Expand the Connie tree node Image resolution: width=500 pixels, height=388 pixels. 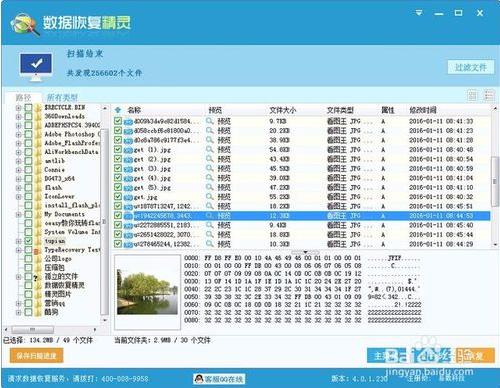(19, 170)
